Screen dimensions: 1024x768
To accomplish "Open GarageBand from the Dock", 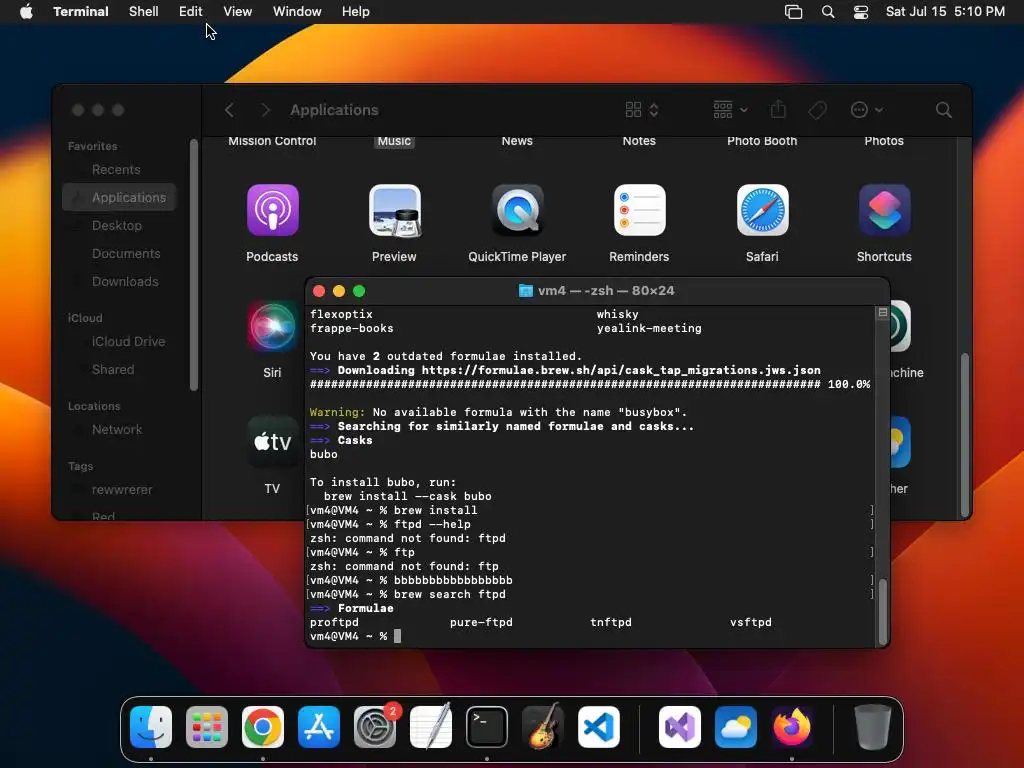I will pos(543,727).
